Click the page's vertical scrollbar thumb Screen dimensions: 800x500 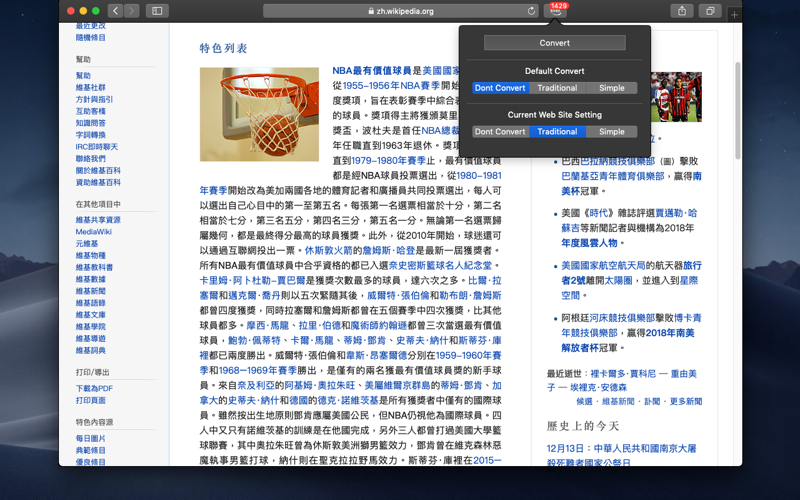pyautogui.click(x=737, y=110)
